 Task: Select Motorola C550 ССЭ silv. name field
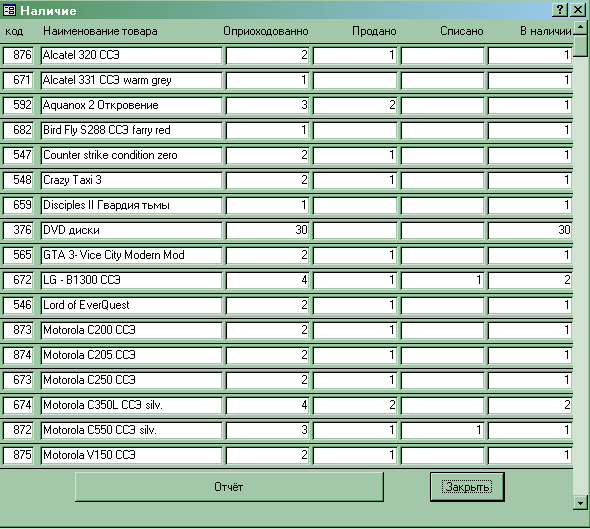[131, 430]
